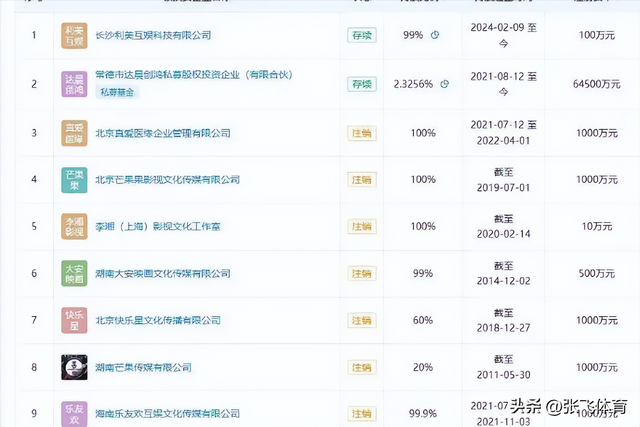Click the 20% shareholding value

click(x=423, y=367)
